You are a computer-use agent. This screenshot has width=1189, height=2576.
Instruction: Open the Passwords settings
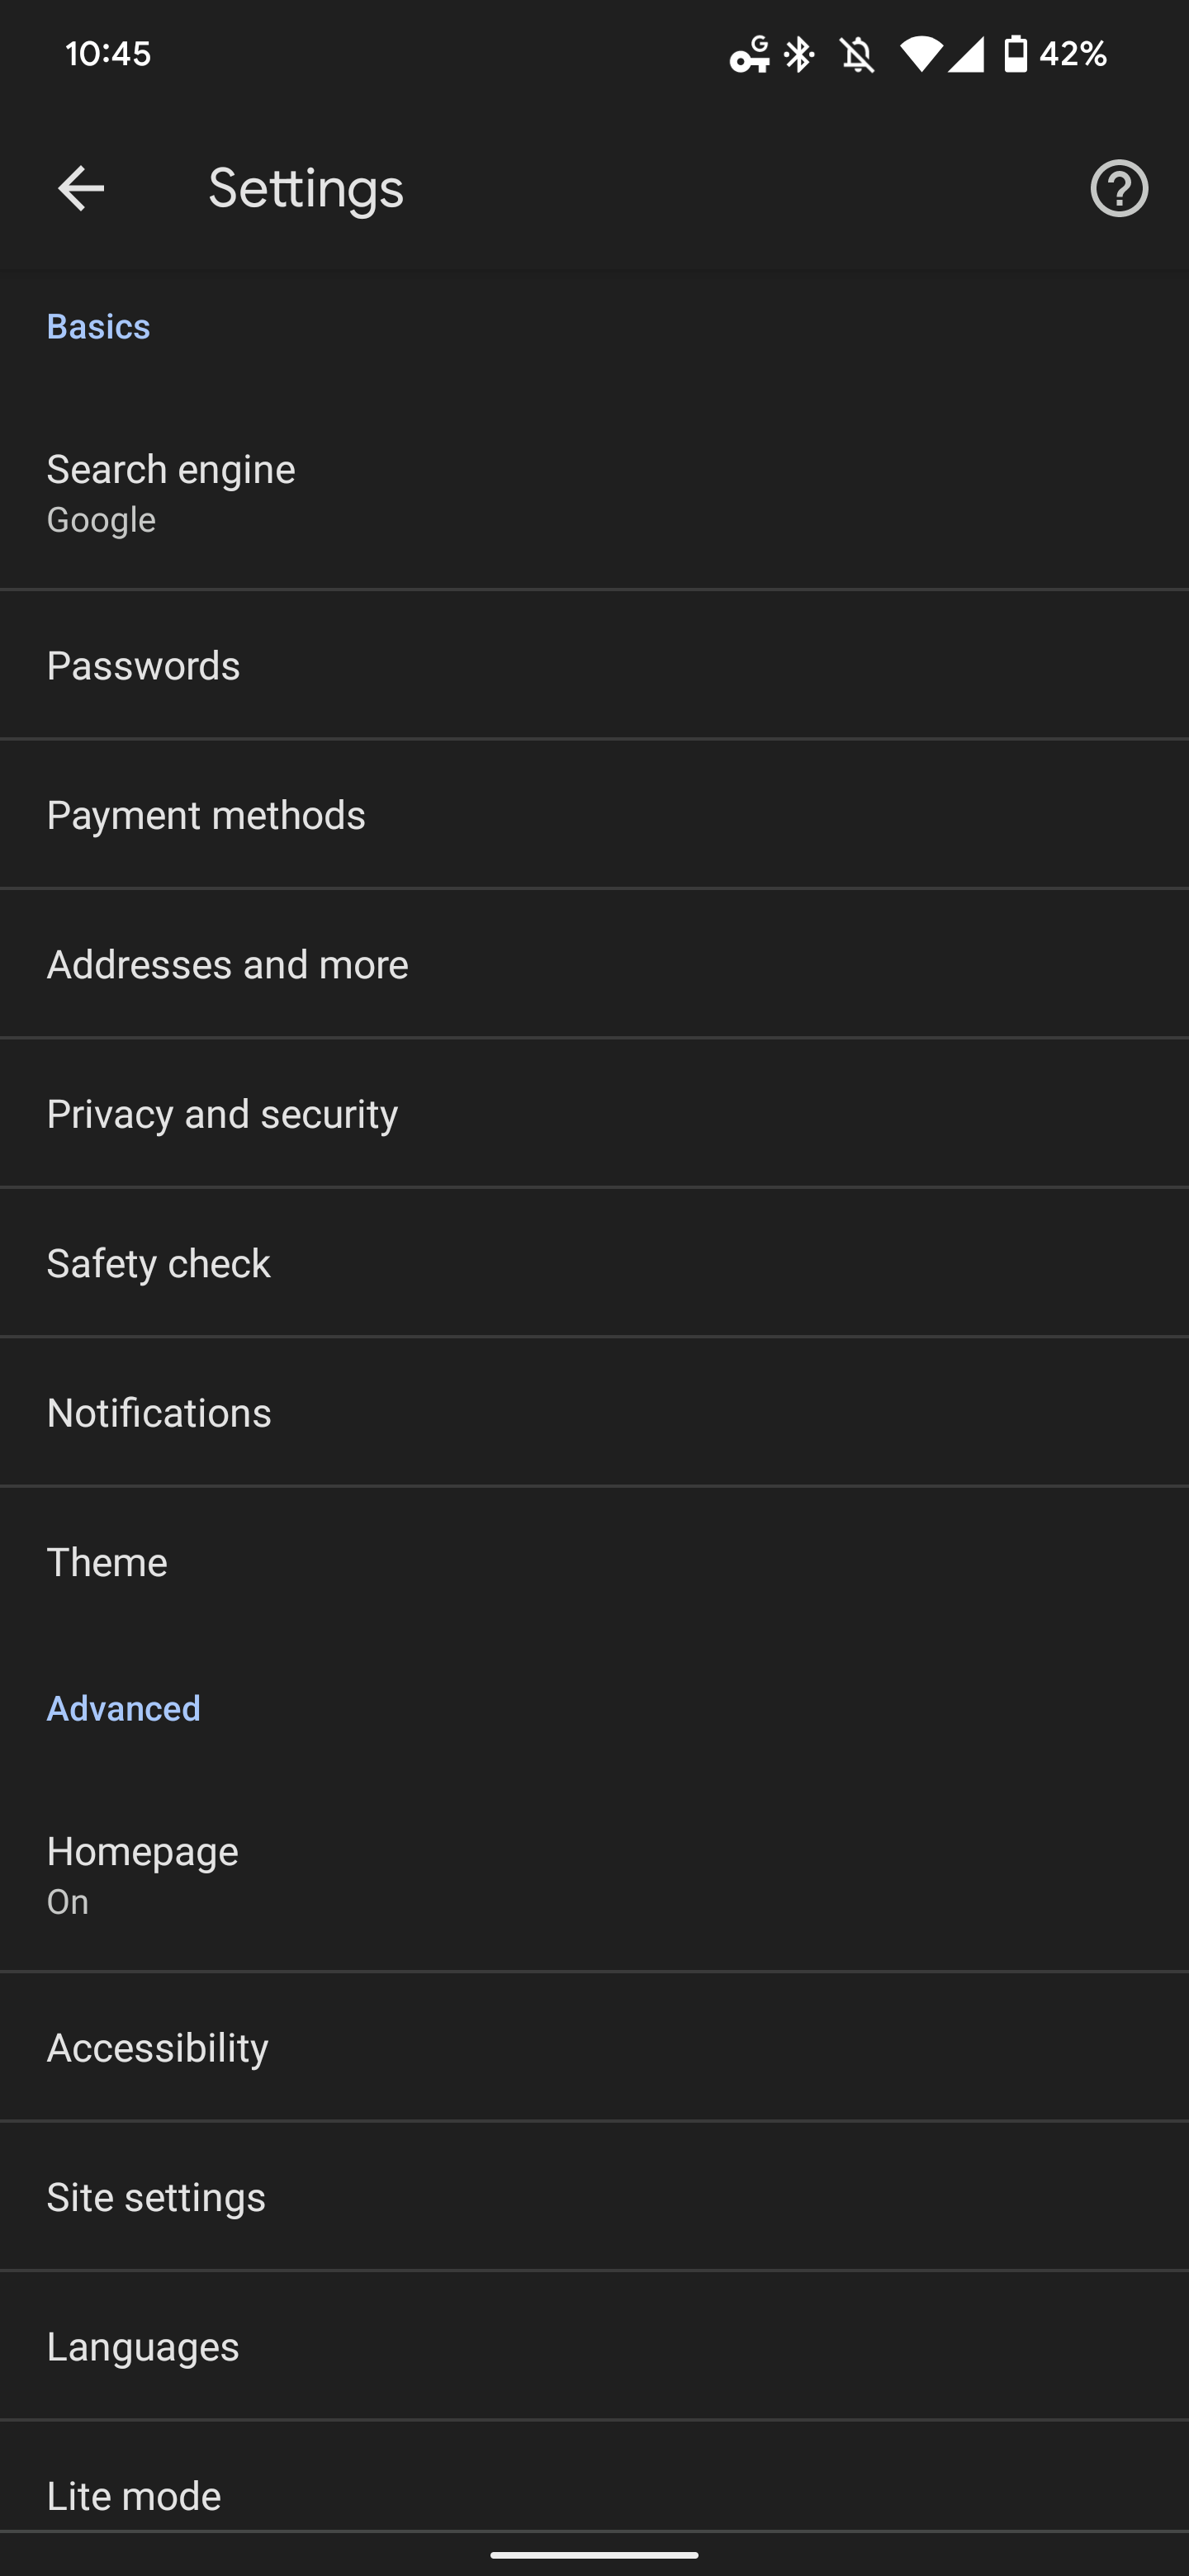pos(594,666)
